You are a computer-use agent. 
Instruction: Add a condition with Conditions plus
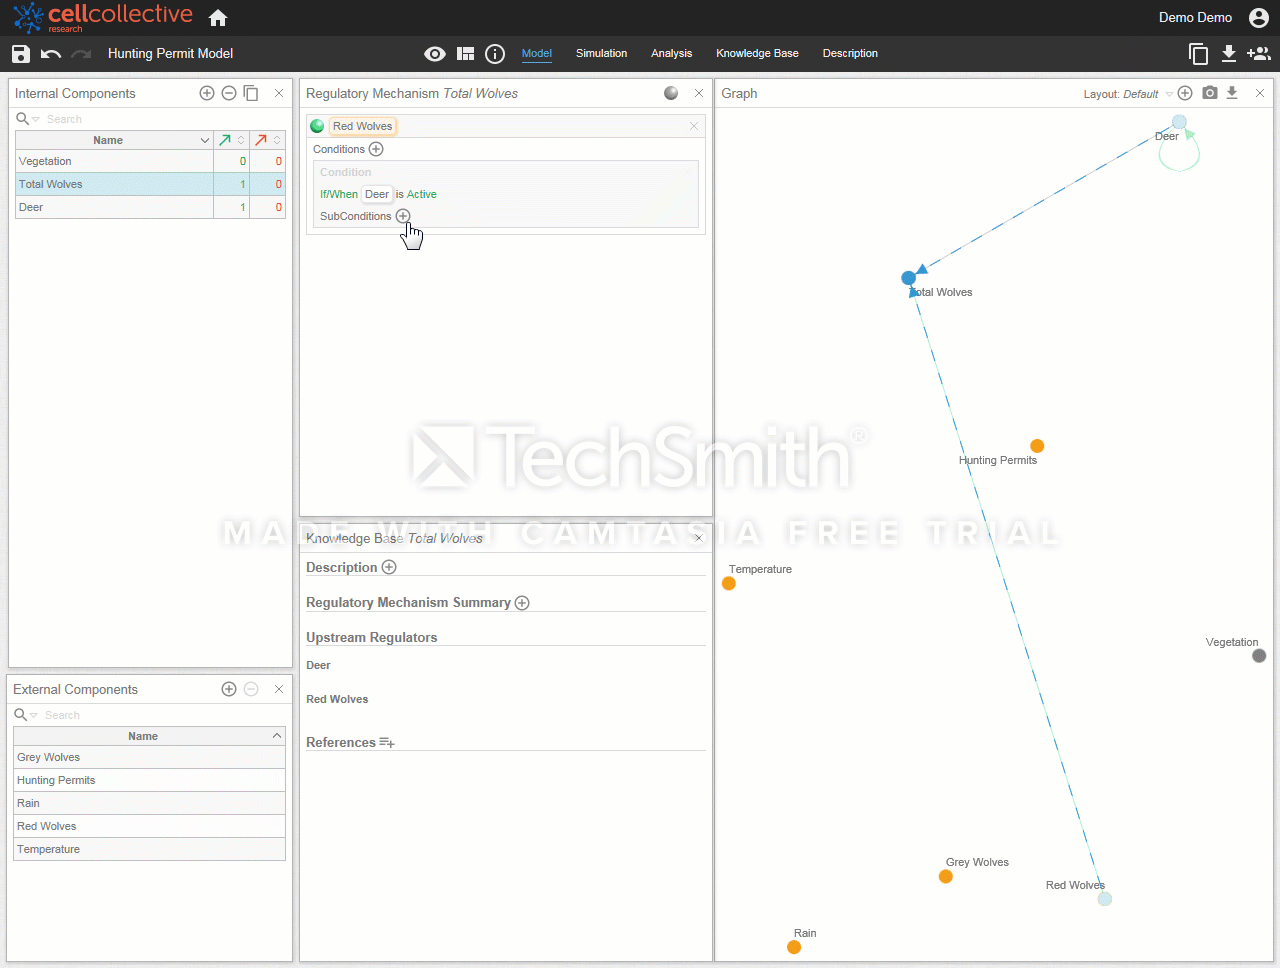click(376, 149)
